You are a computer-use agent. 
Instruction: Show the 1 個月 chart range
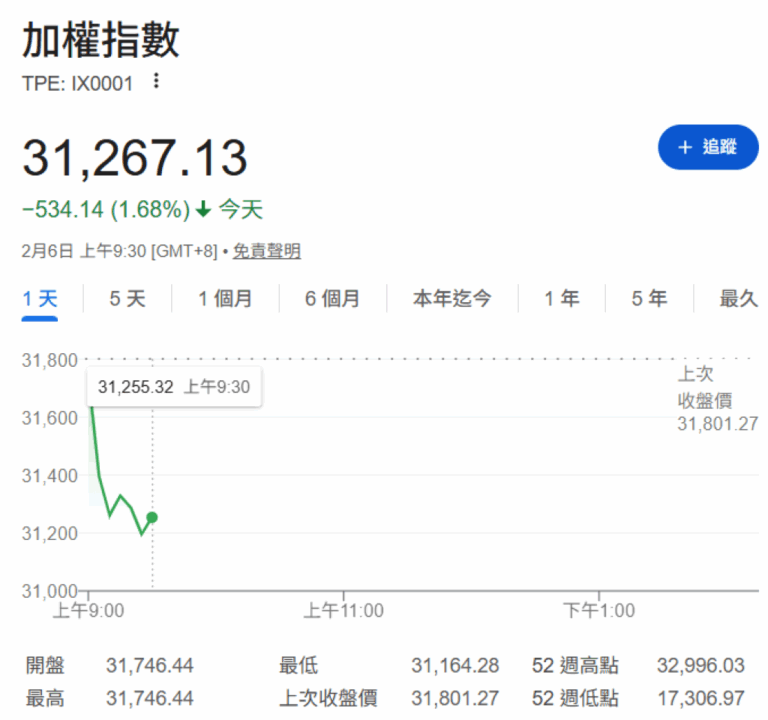tap(224, 298)
